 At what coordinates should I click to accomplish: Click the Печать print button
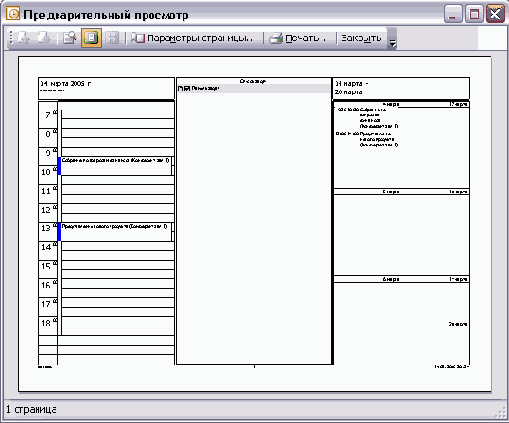pyautogui.click(x=298, y=38)
